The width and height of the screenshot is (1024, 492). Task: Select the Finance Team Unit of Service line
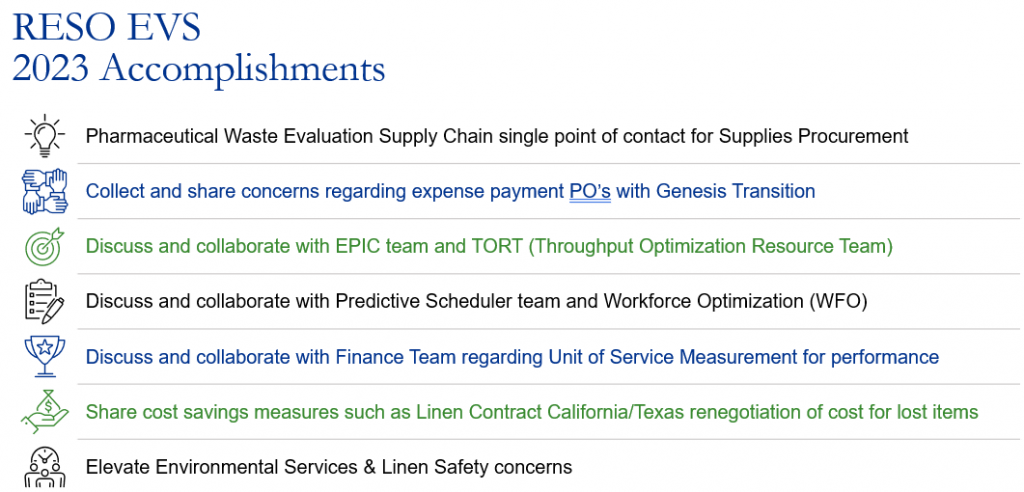513,357
